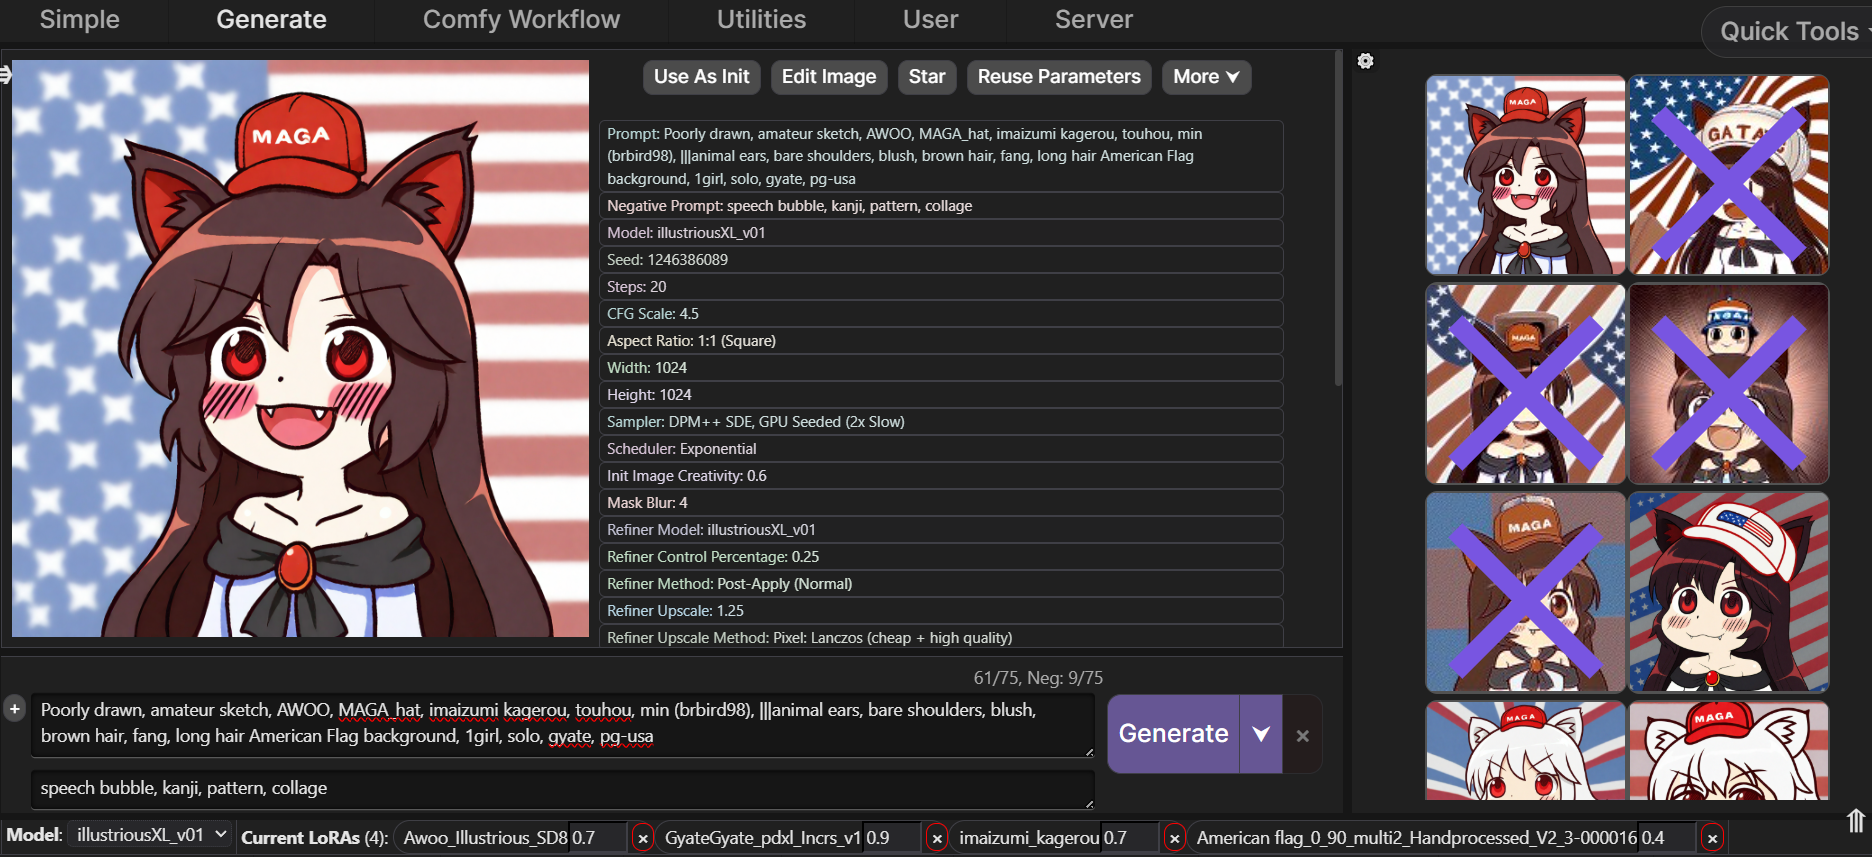Click the arrow icon at image's top-left corner

coord(5,74)
